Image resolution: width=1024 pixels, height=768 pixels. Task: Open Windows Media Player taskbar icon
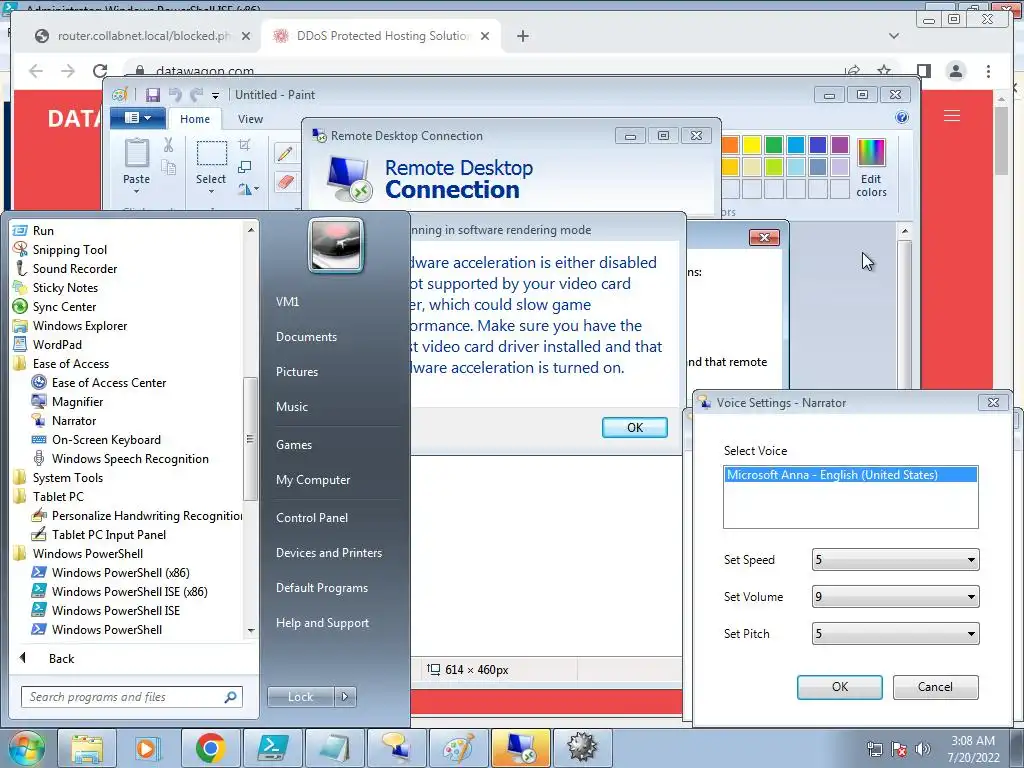(147, 748)
